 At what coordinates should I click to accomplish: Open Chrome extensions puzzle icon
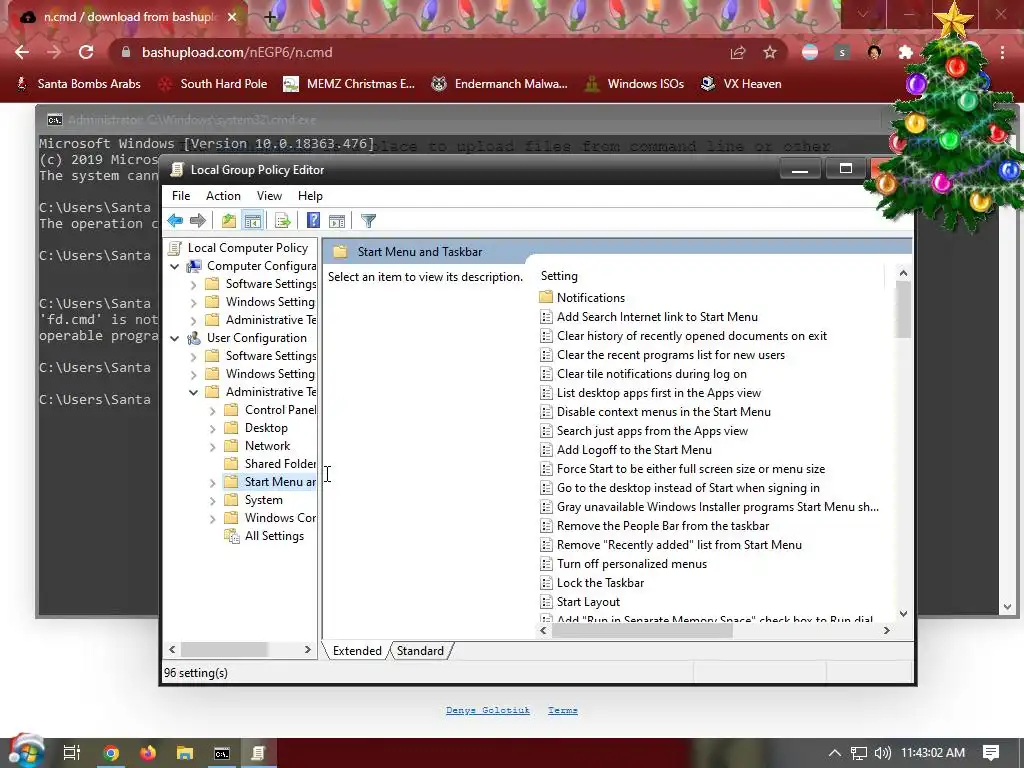tap(906, 52)
